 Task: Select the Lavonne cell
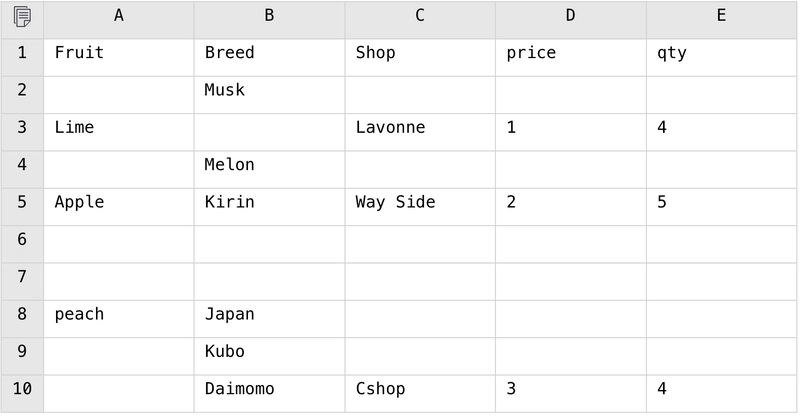(x=420, y=132)
